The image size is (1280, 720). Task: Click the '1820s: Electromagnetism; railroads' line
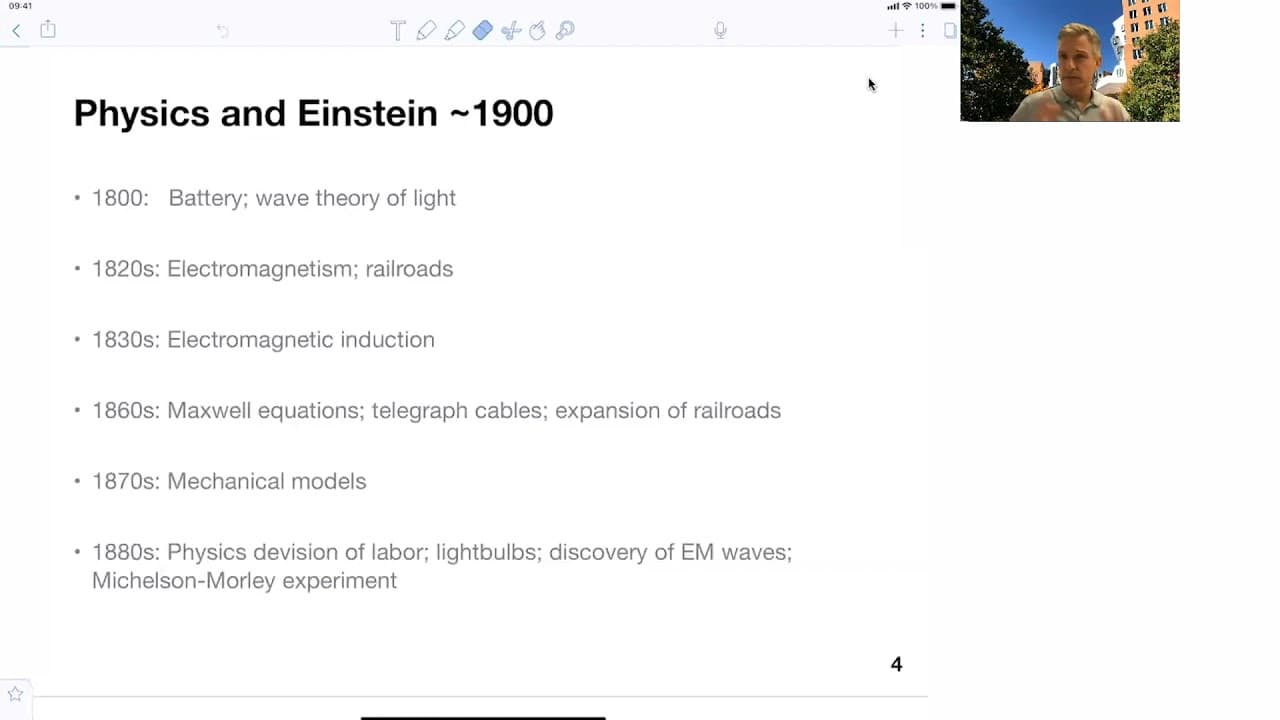[272, 269]
